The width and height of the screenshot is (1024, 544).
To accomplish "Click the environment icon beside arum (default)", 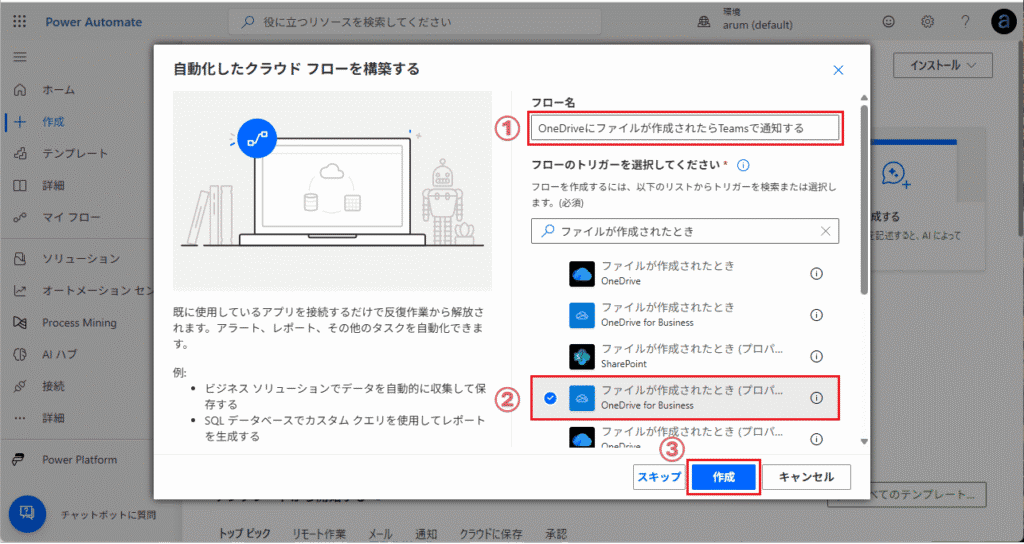I will [704, 22].
